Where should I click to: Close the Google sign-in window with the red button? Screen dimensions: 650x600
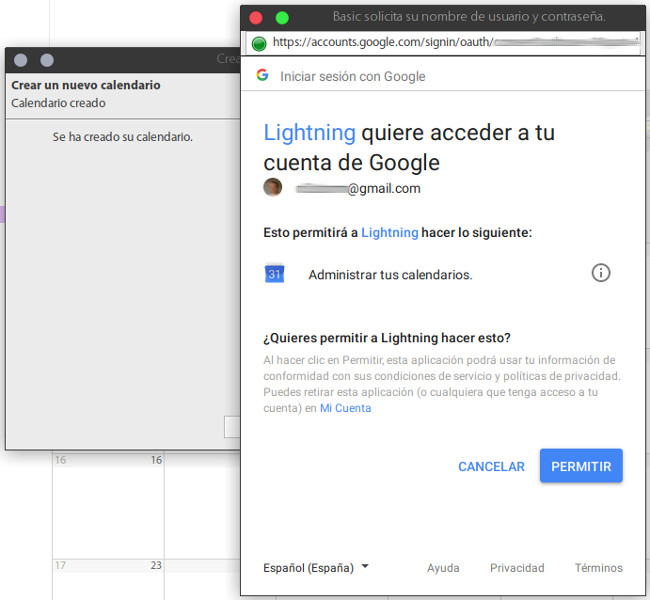coord(256,17)
